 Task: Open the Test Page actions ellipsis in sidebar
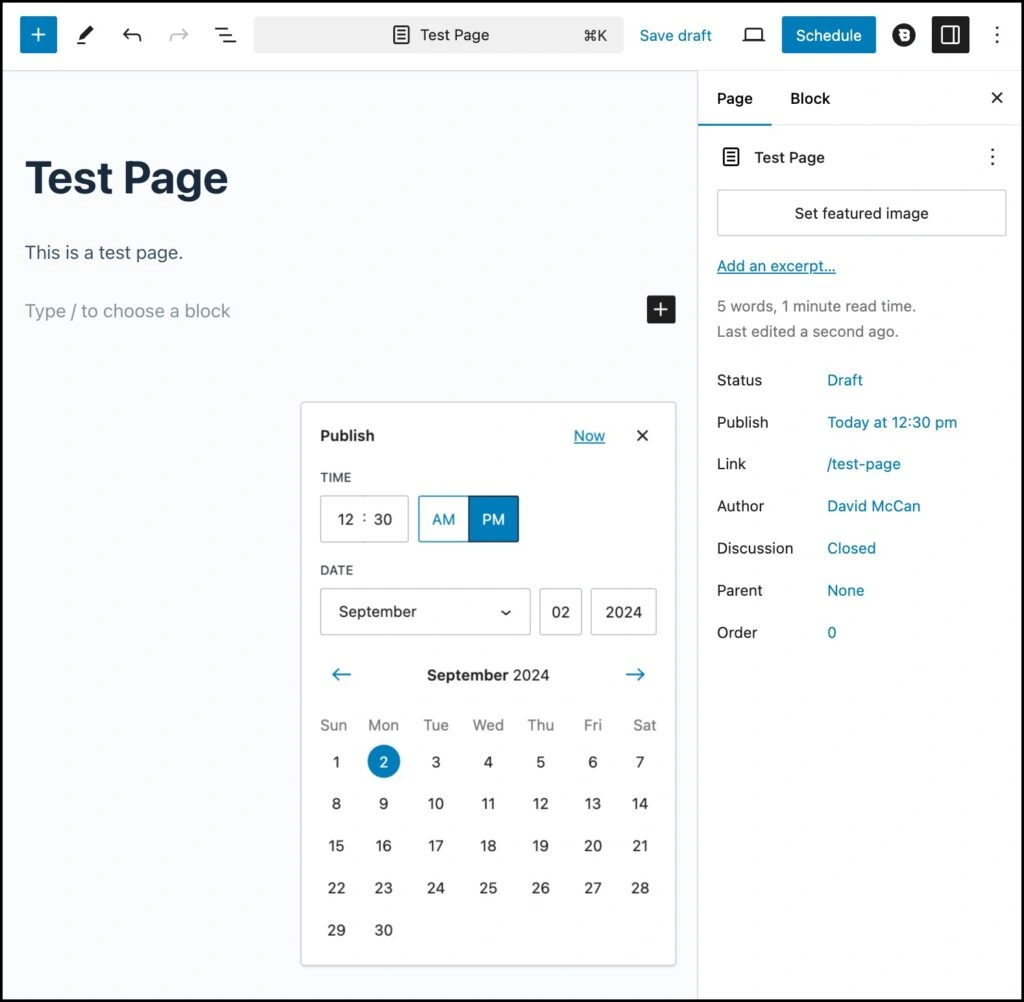click(x=991, y=157)
